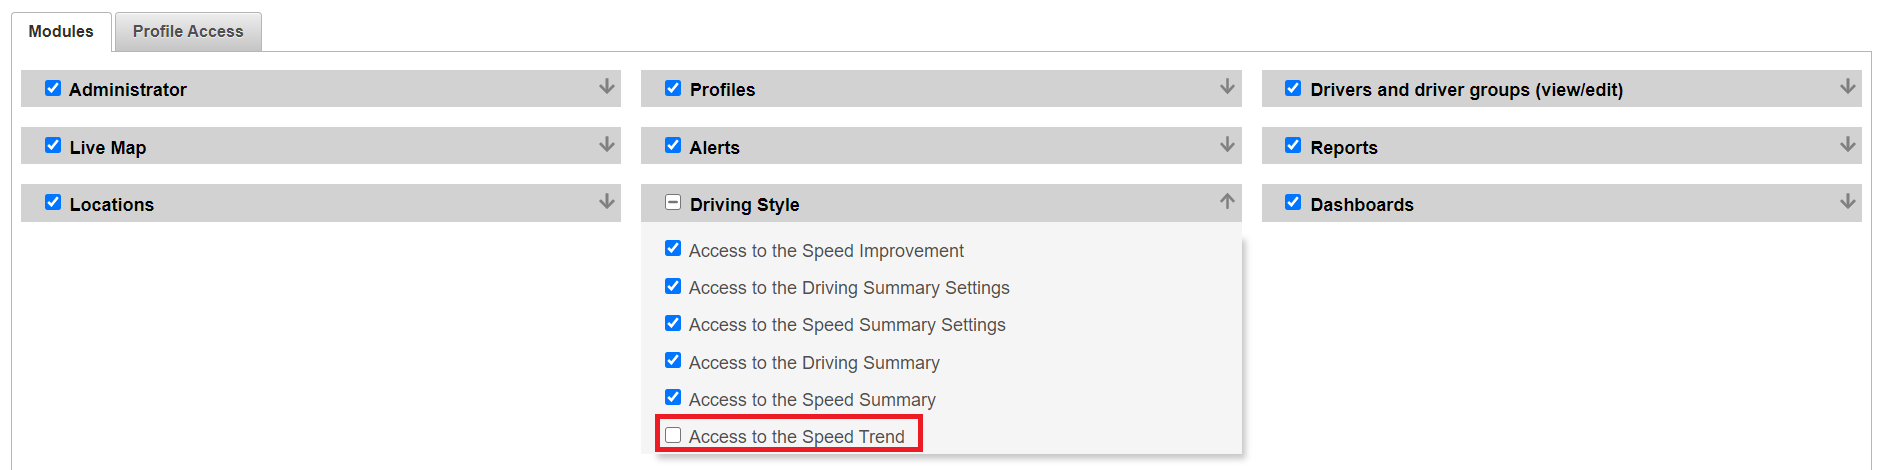Toggle the Administrator module checkbox
The width and height of the screenshot is (1877, 470).
[53, 88]
